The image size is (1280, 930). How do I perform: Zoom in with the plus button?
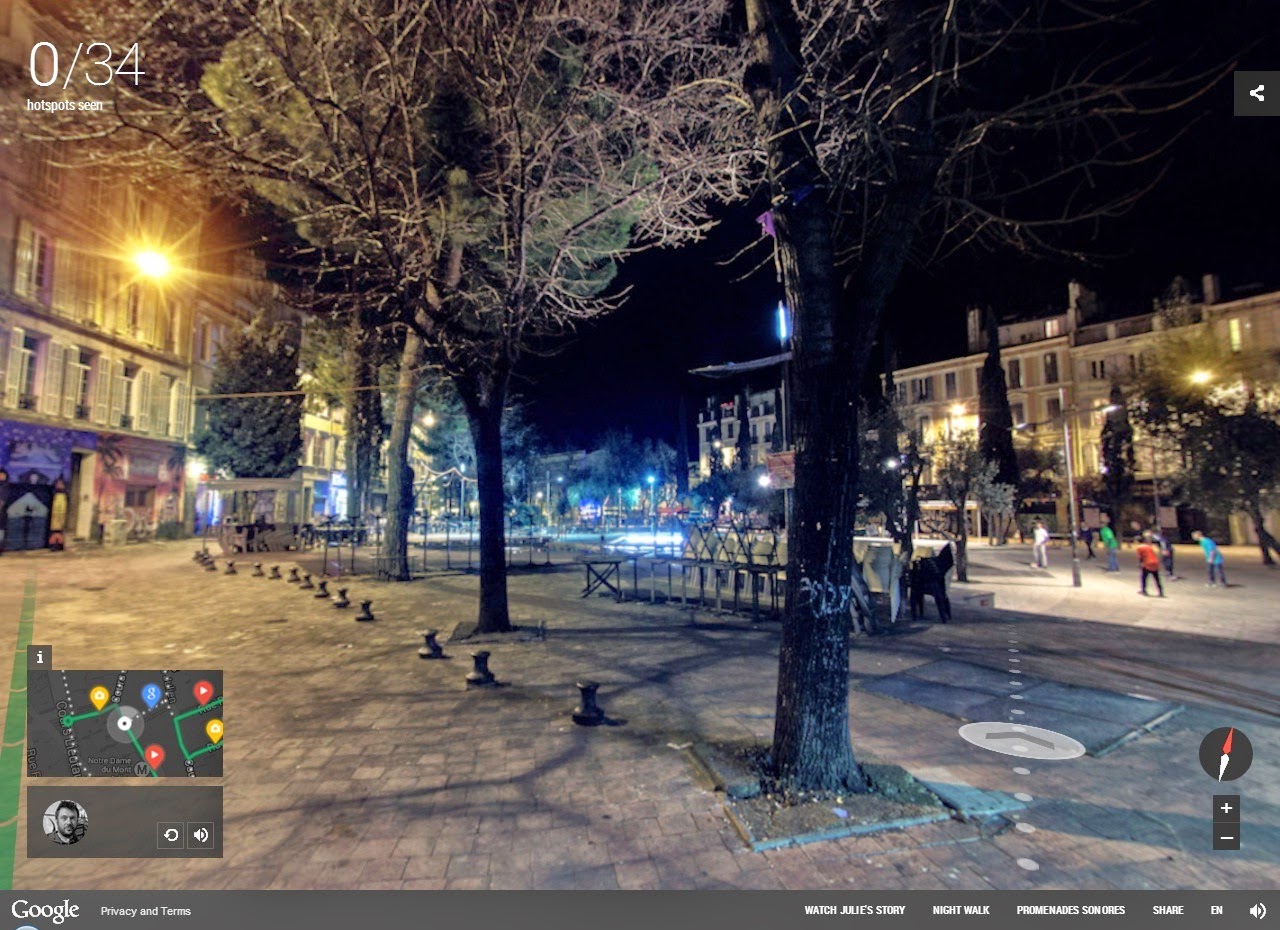pyautogui.click(x=1227, y=809)
